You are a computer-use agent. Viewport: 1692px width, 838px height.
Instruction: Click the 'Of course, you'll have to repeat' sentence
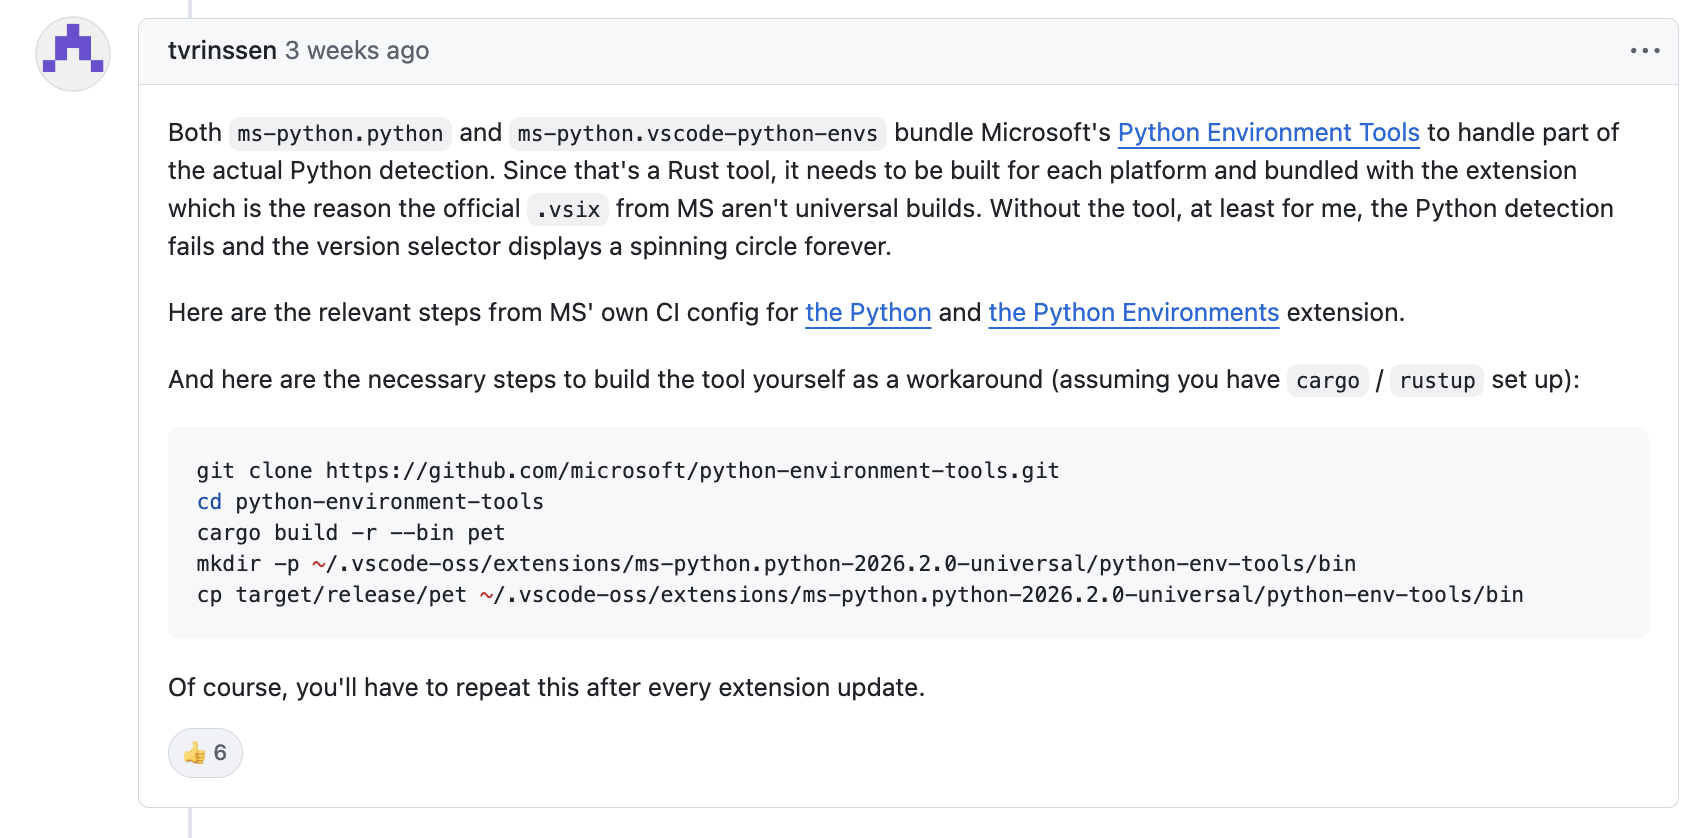click(546, 688)
